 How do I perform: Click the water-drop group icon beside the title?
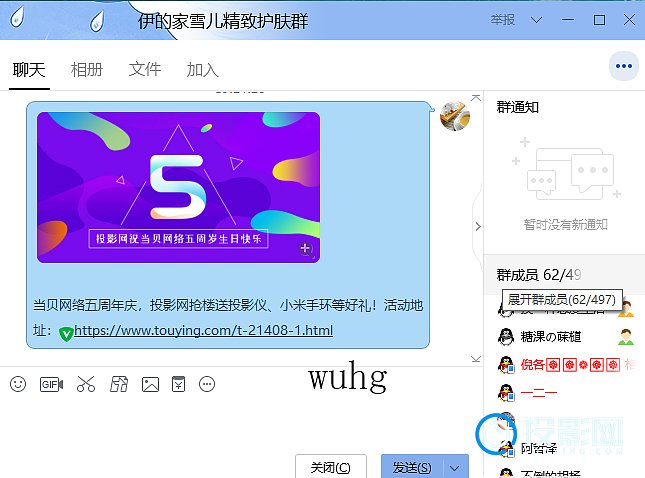click(97, 21)
